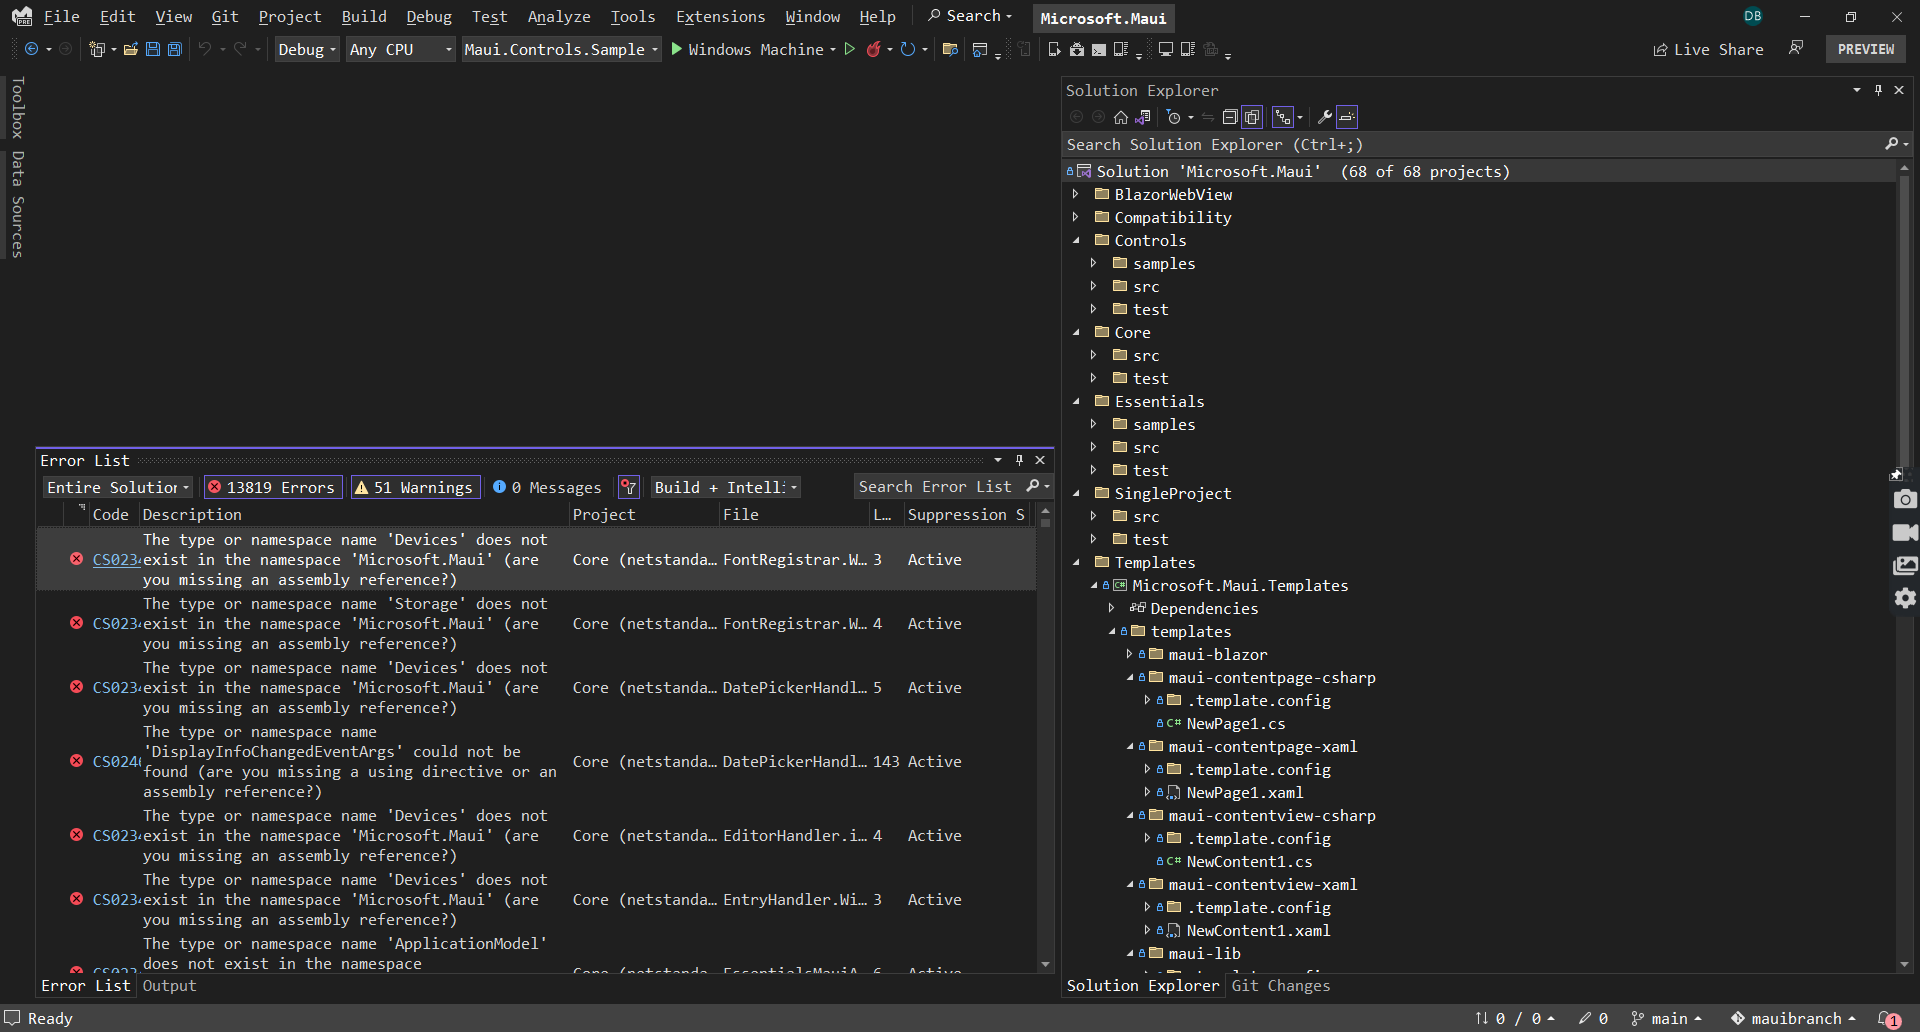Click the Error List vertical scrollbar
Screen dimensions: 1920x1032
1045,738
